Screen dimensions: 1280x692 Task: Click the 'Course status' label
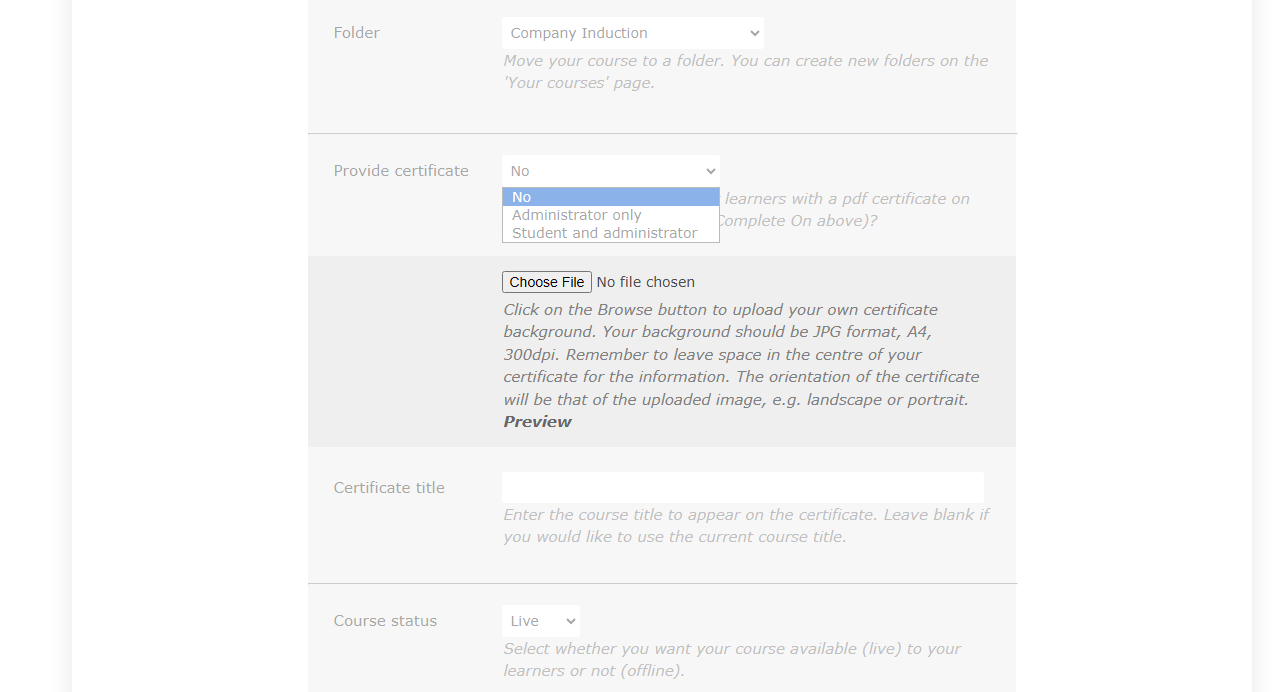tap(385, 621)
